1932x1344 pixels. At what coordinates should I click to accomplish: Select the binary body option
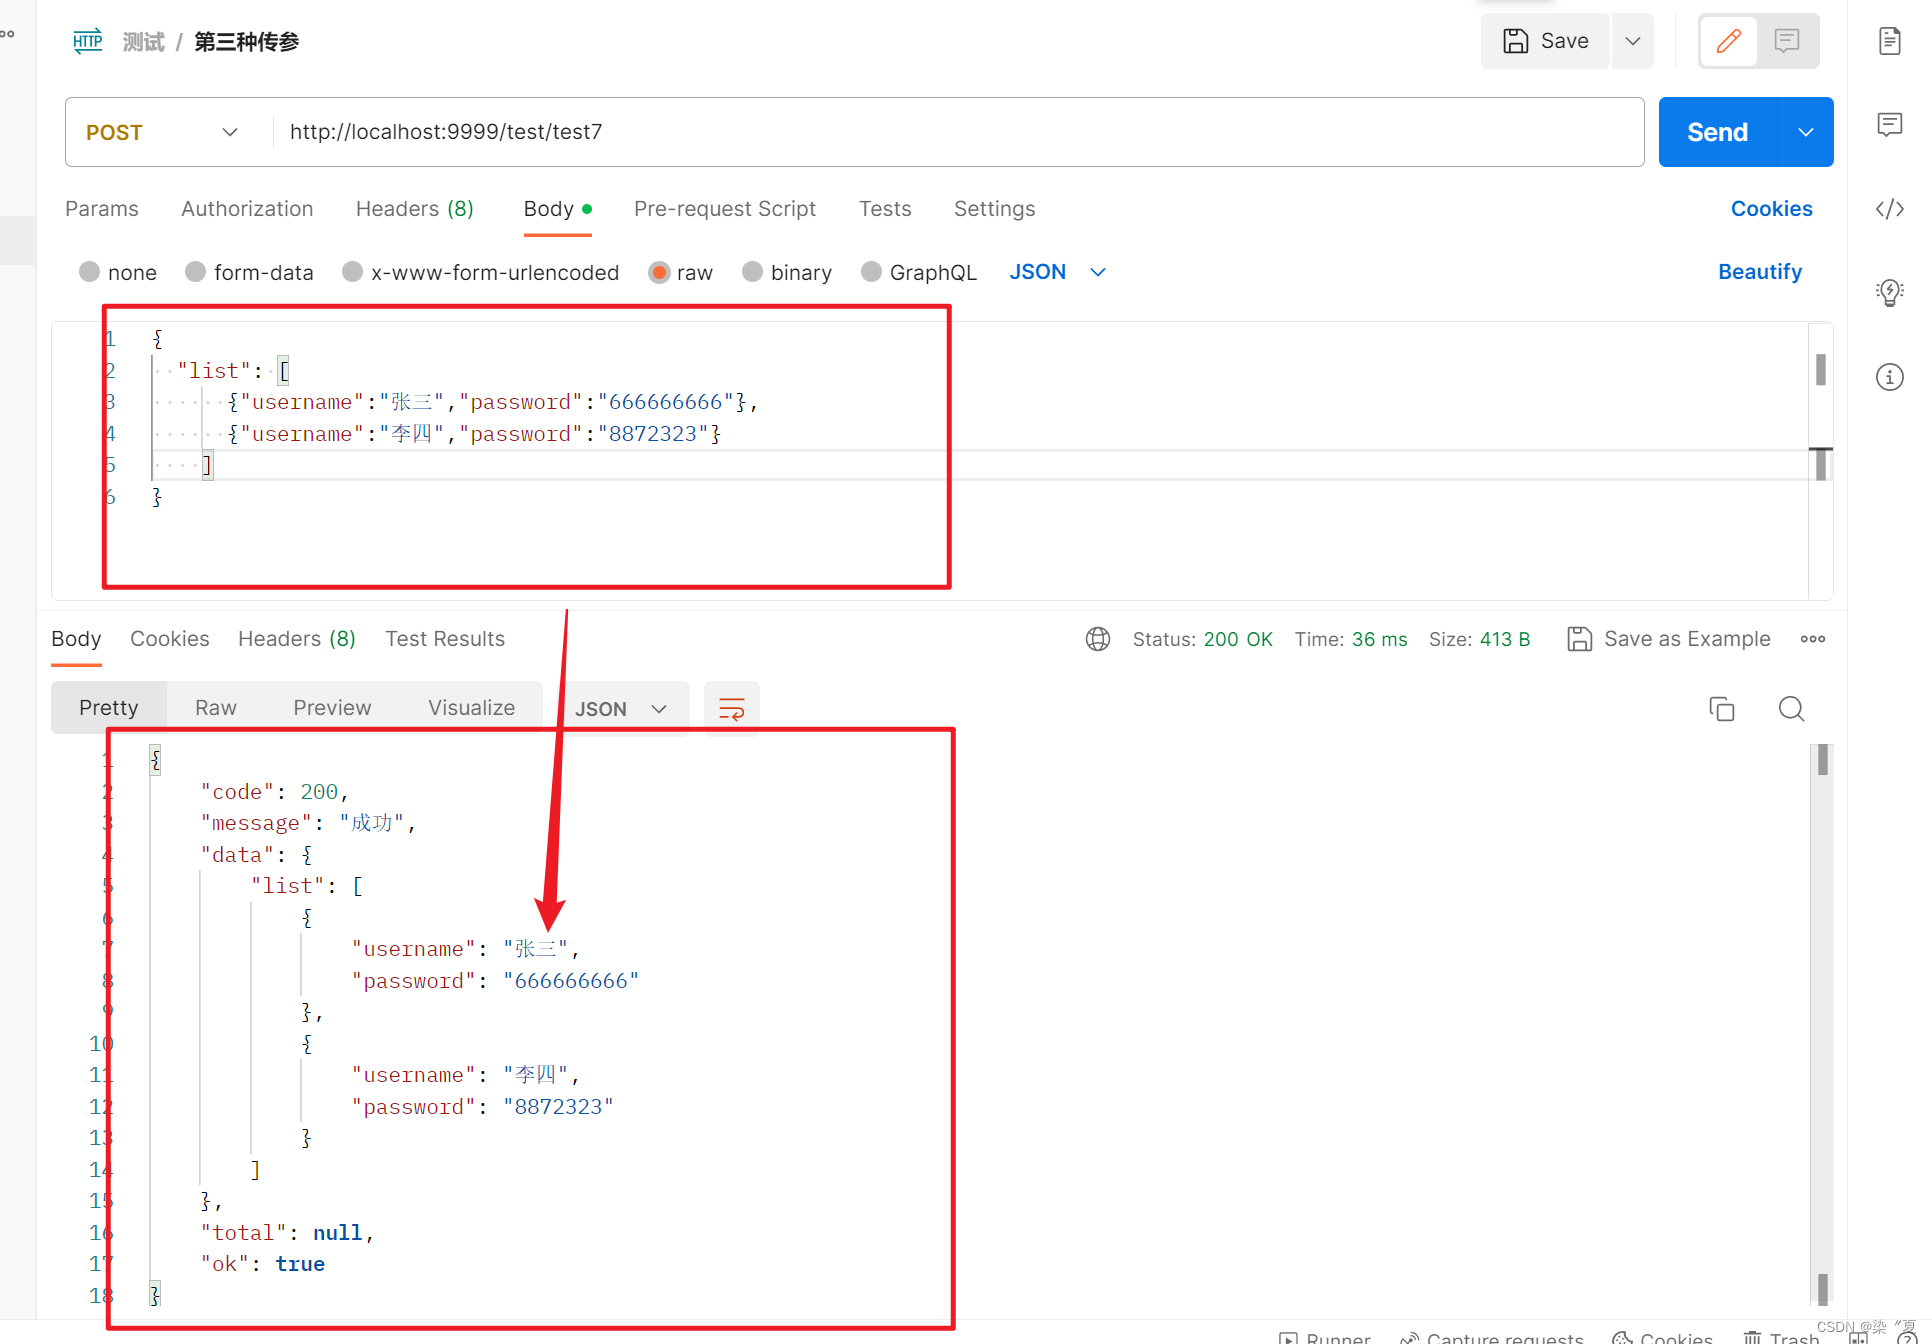point(753,272)
